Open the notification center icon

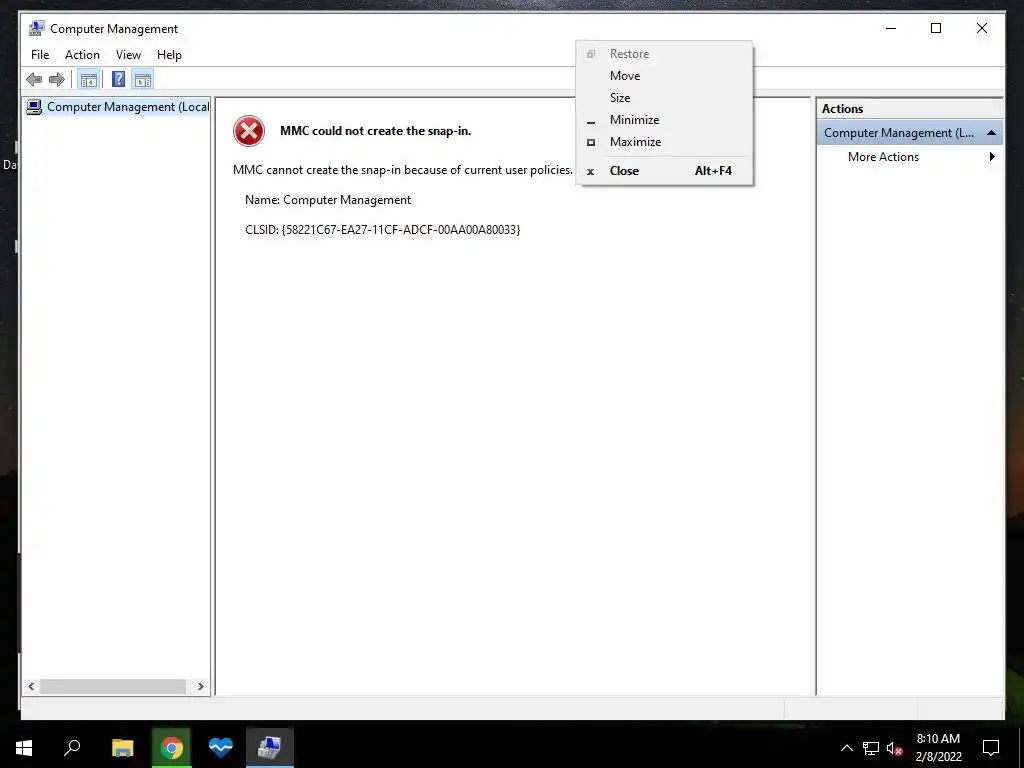[991, 748]
